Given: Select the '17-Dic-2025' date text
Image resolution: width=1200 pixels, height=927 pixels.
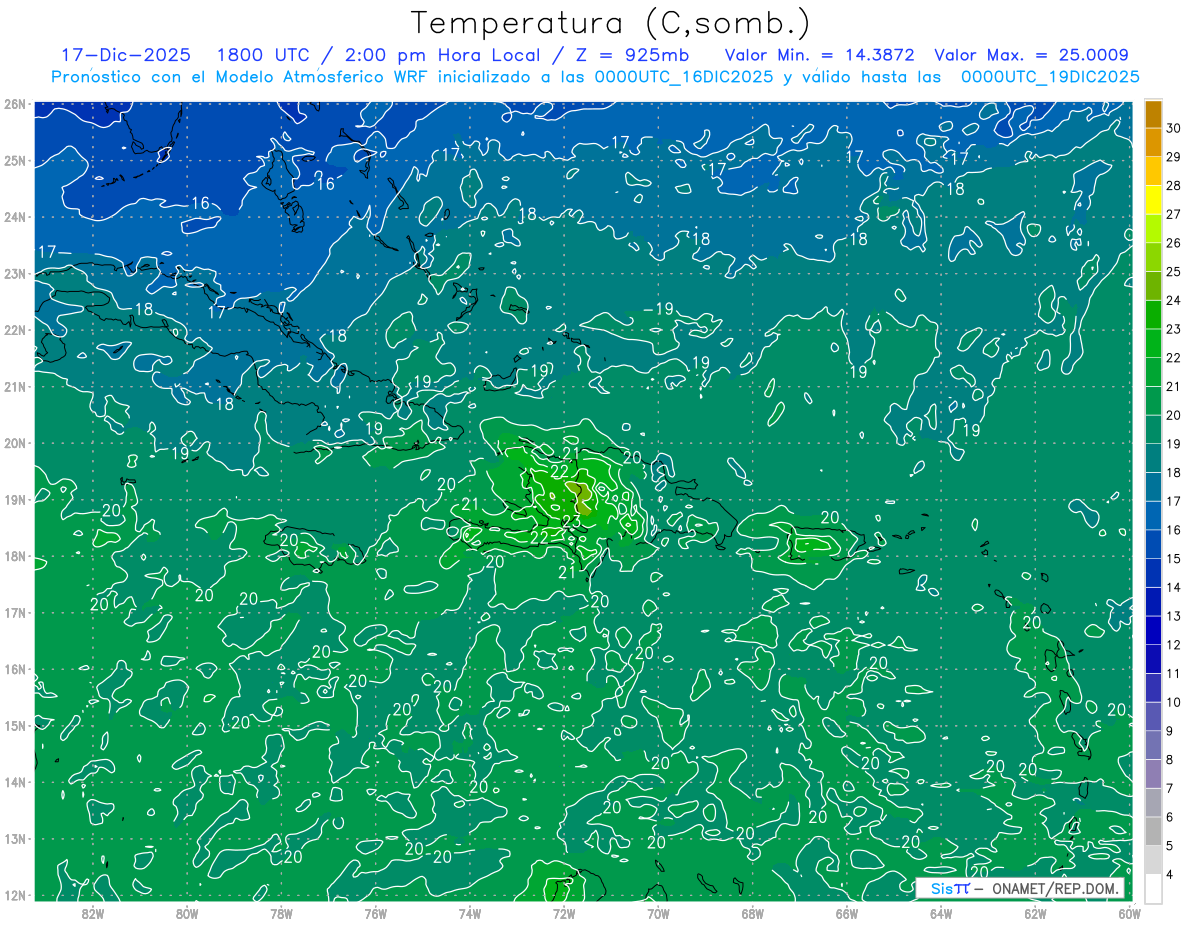Looking at the screenshot, I should pyautogui.click(x=126, y=56).
